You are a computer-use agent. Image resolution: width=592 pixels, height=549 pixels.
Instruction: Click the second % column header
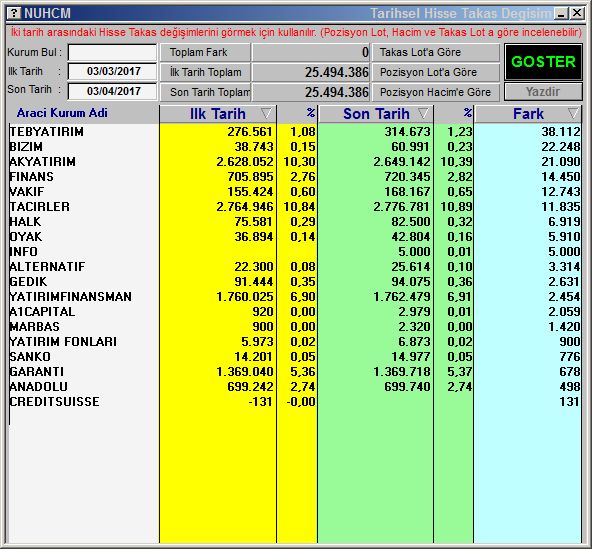click(x=468, y=113)
